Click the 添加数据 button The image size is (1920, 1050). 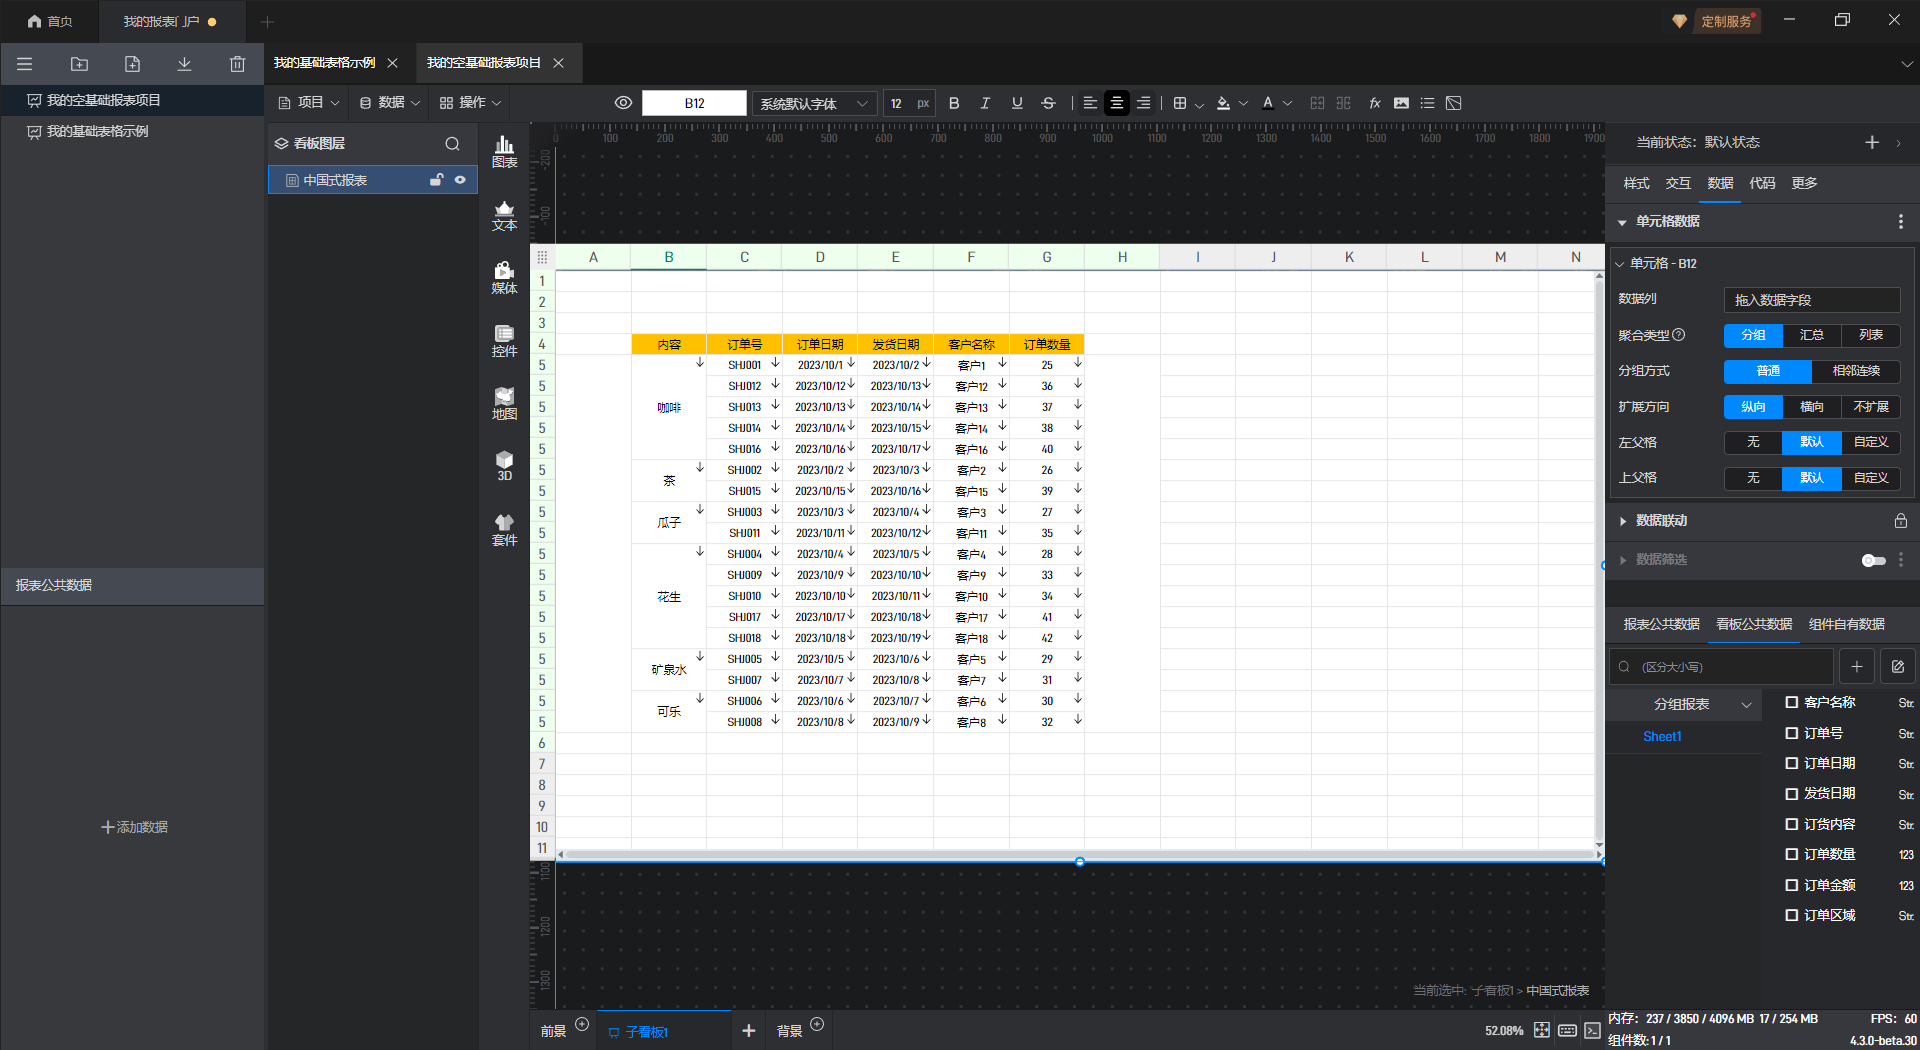[134, 827]
